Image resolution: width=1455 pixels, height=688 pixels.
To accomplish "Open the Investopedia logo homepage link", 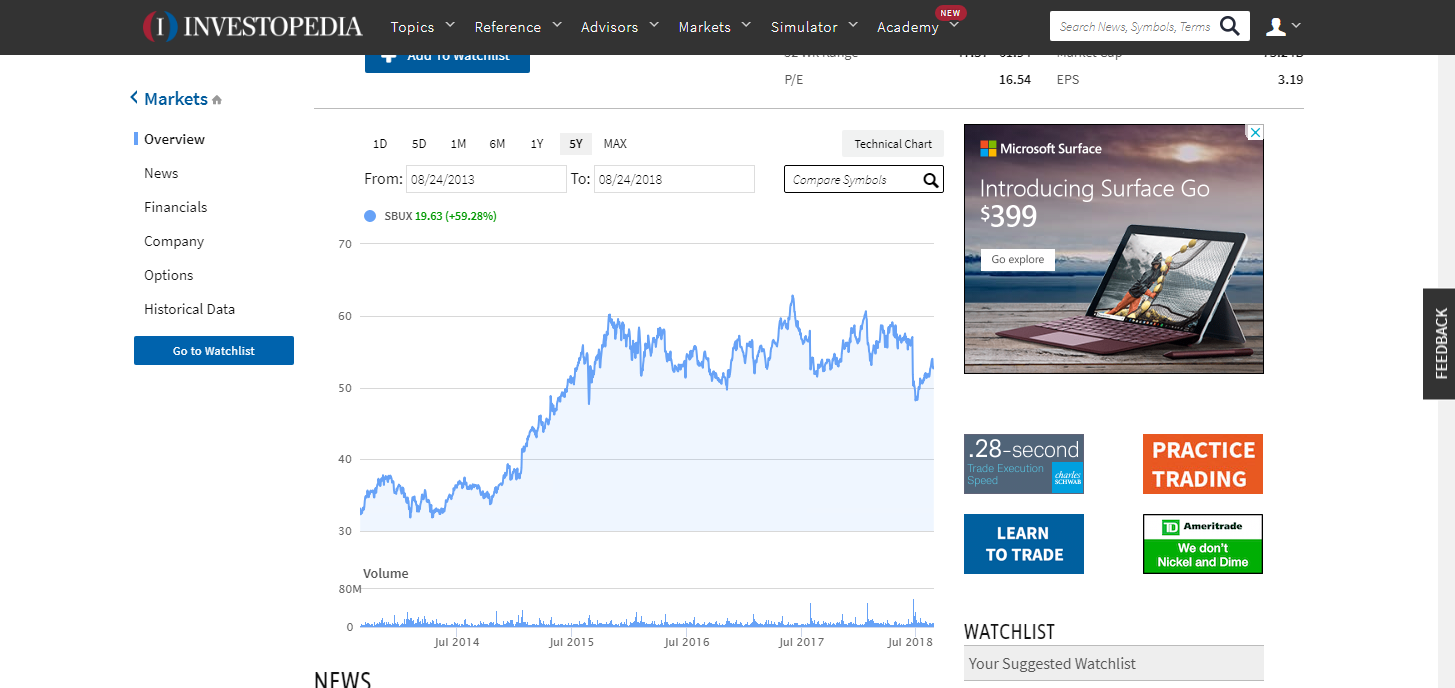I will 252,26.
